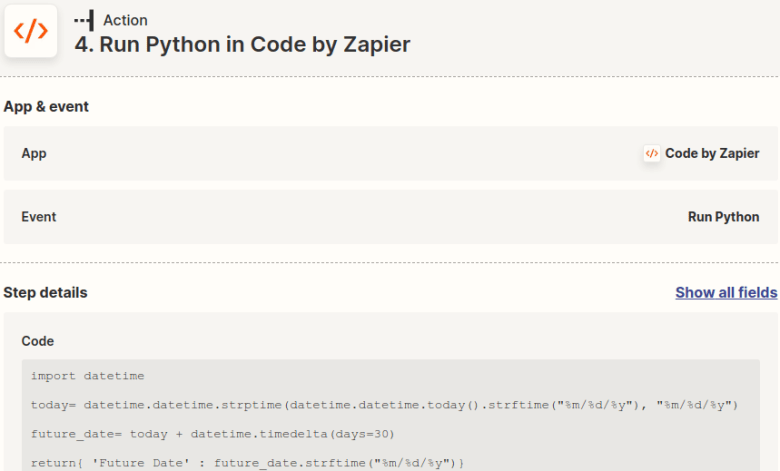Click the Action label in the header
The width and height of the screenshot is (780, 471).
click(125, 20)
